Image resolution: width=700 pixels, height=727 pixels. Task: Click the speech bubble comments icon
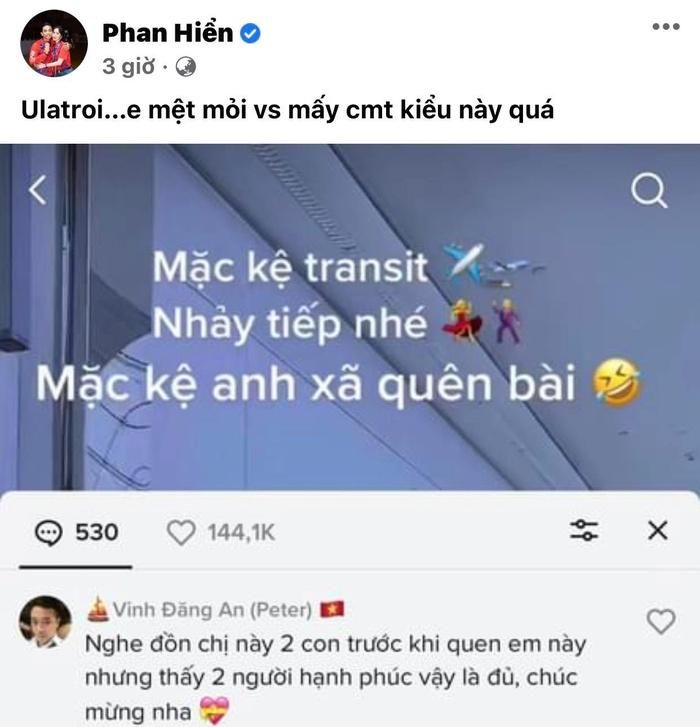[x=48, y=532]
